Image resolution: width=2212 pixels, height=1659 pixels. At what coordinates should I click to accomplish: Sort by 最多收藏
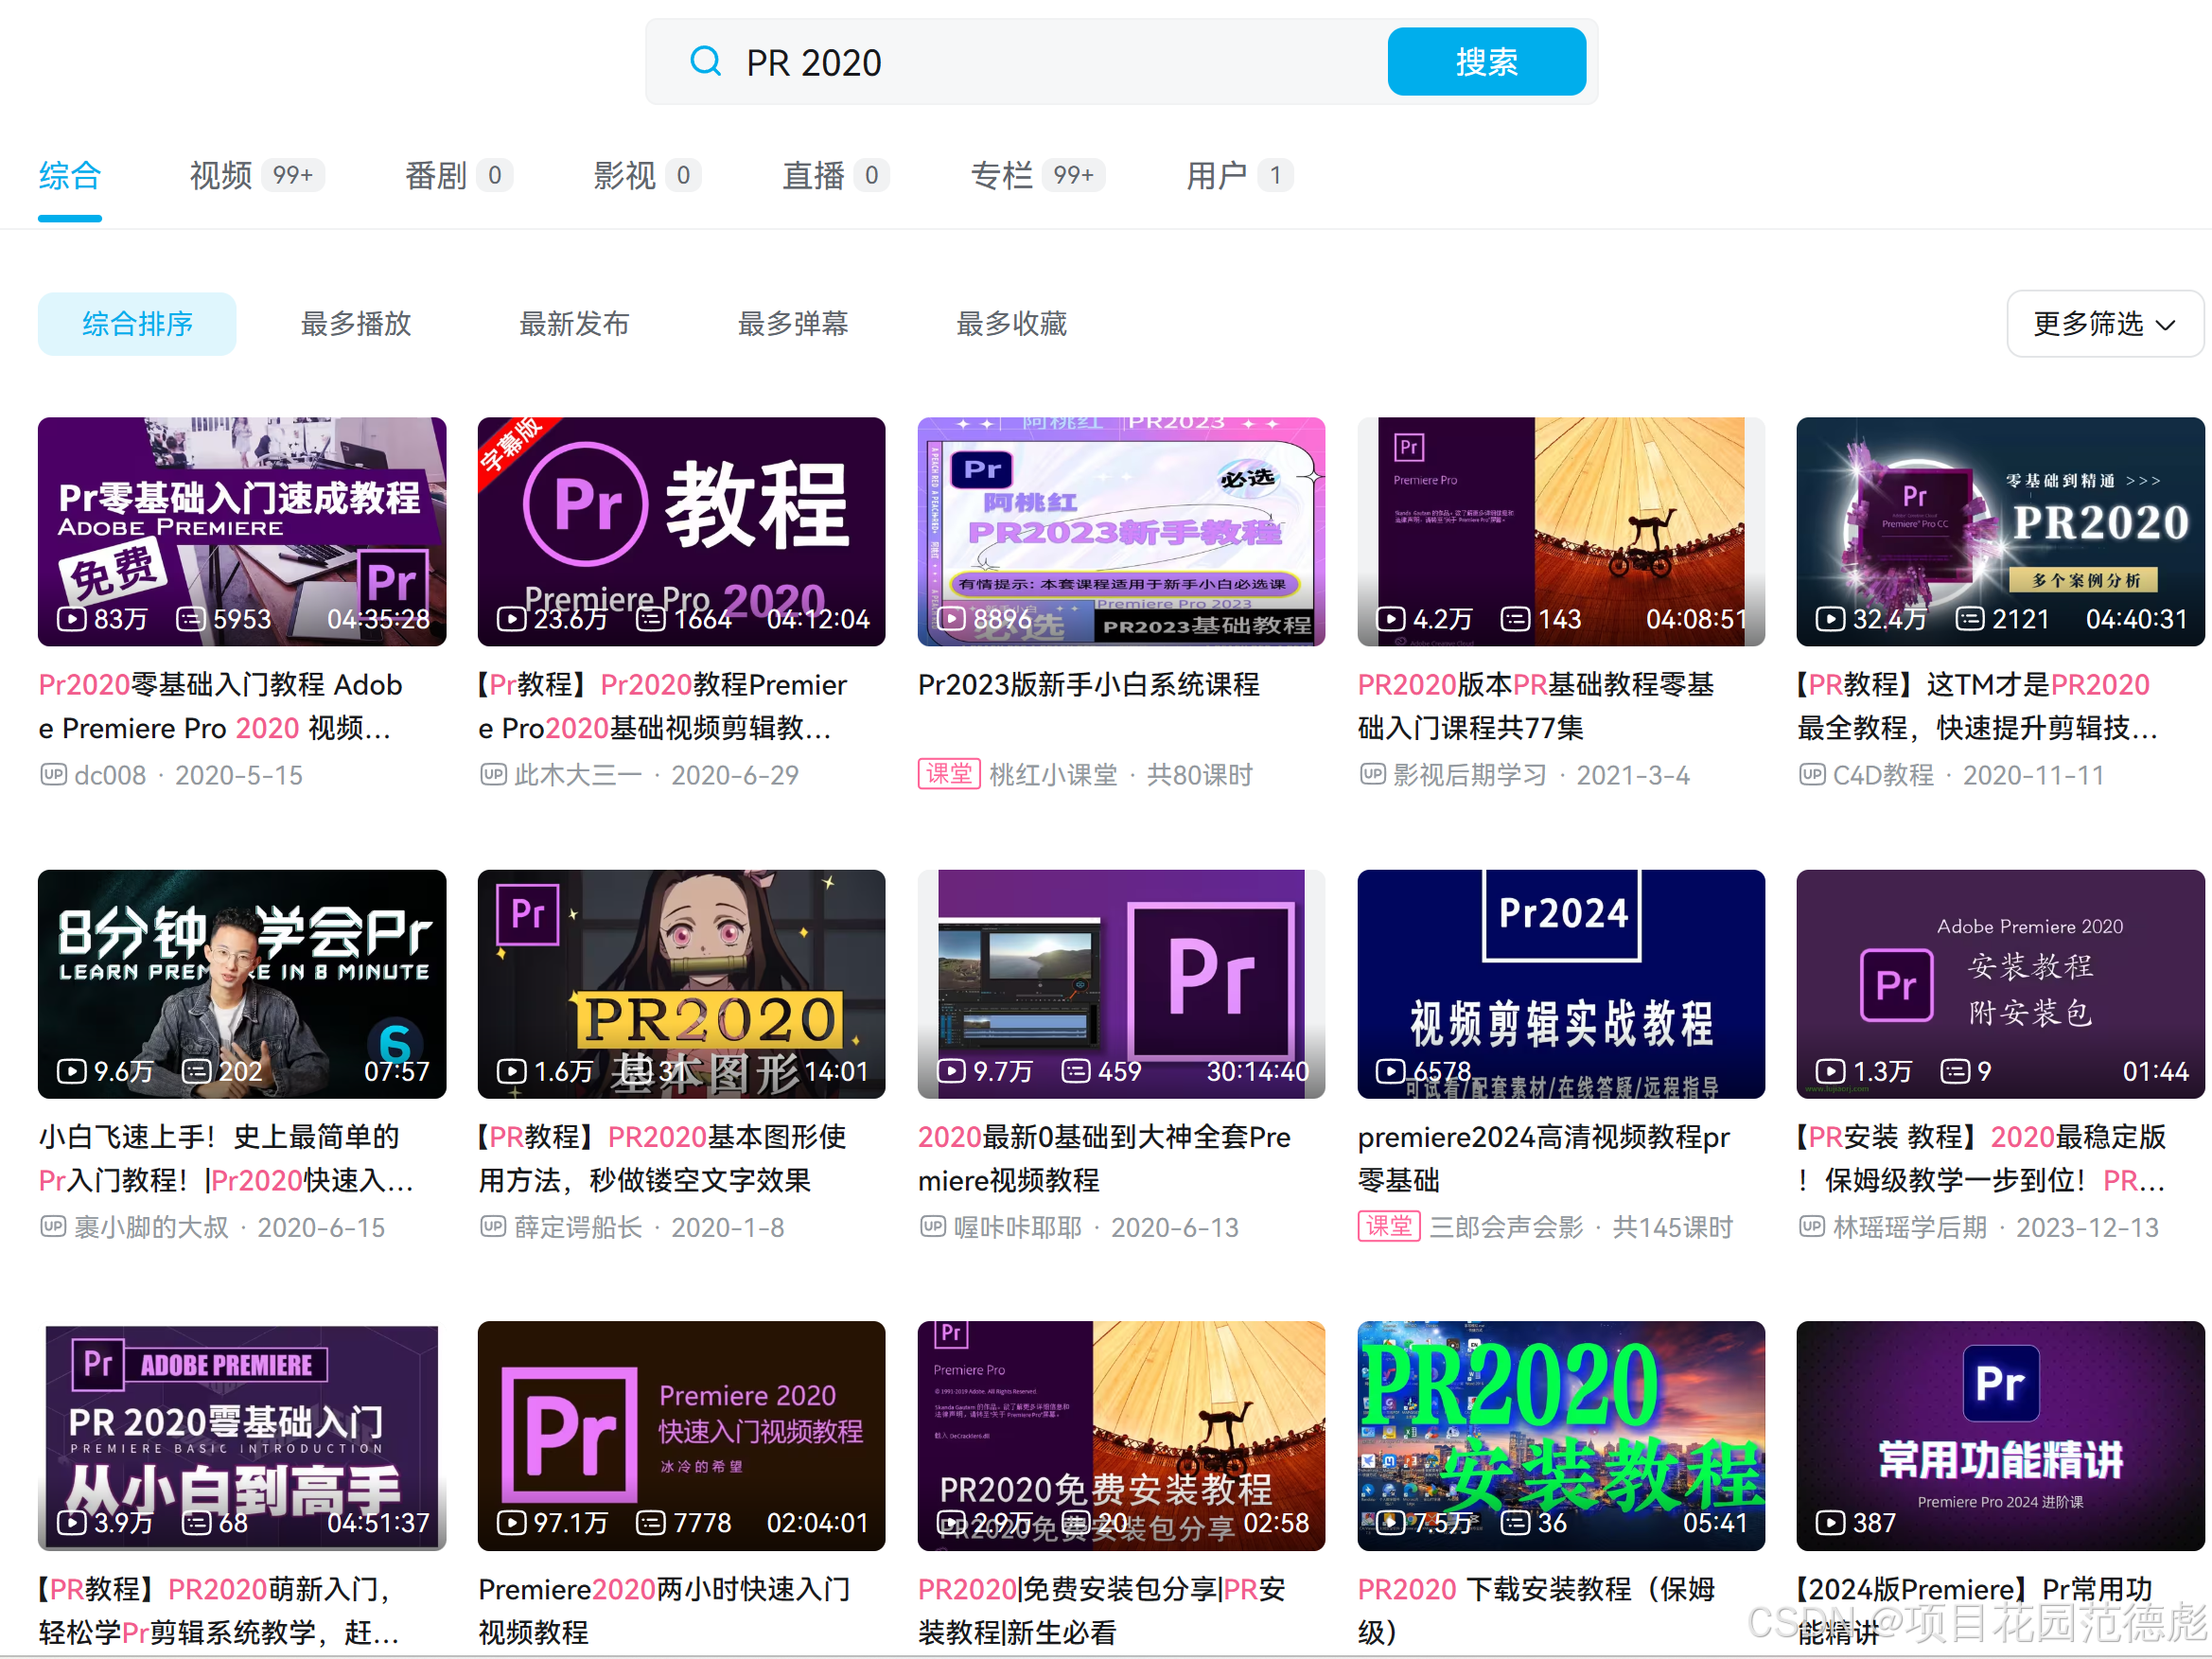(1011, 324)
